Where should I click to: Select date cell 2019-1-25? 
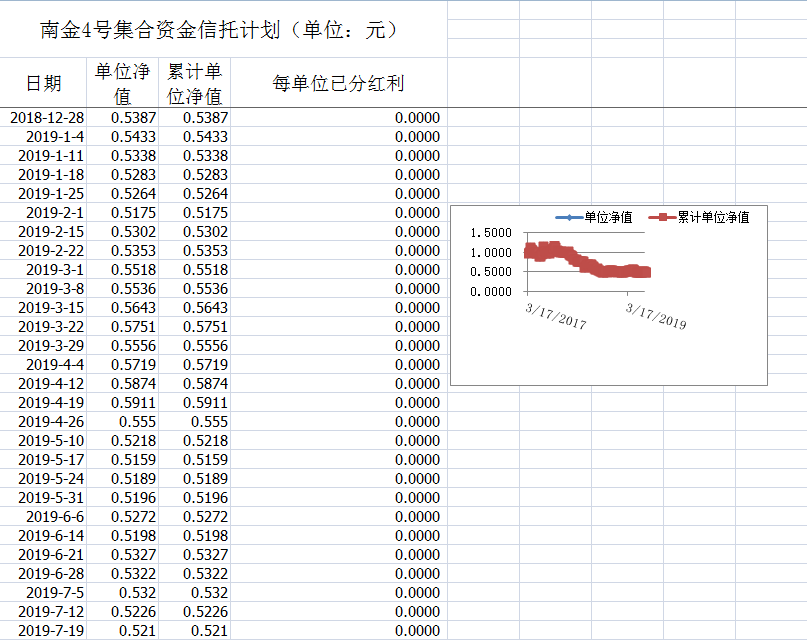click(43, 193)
